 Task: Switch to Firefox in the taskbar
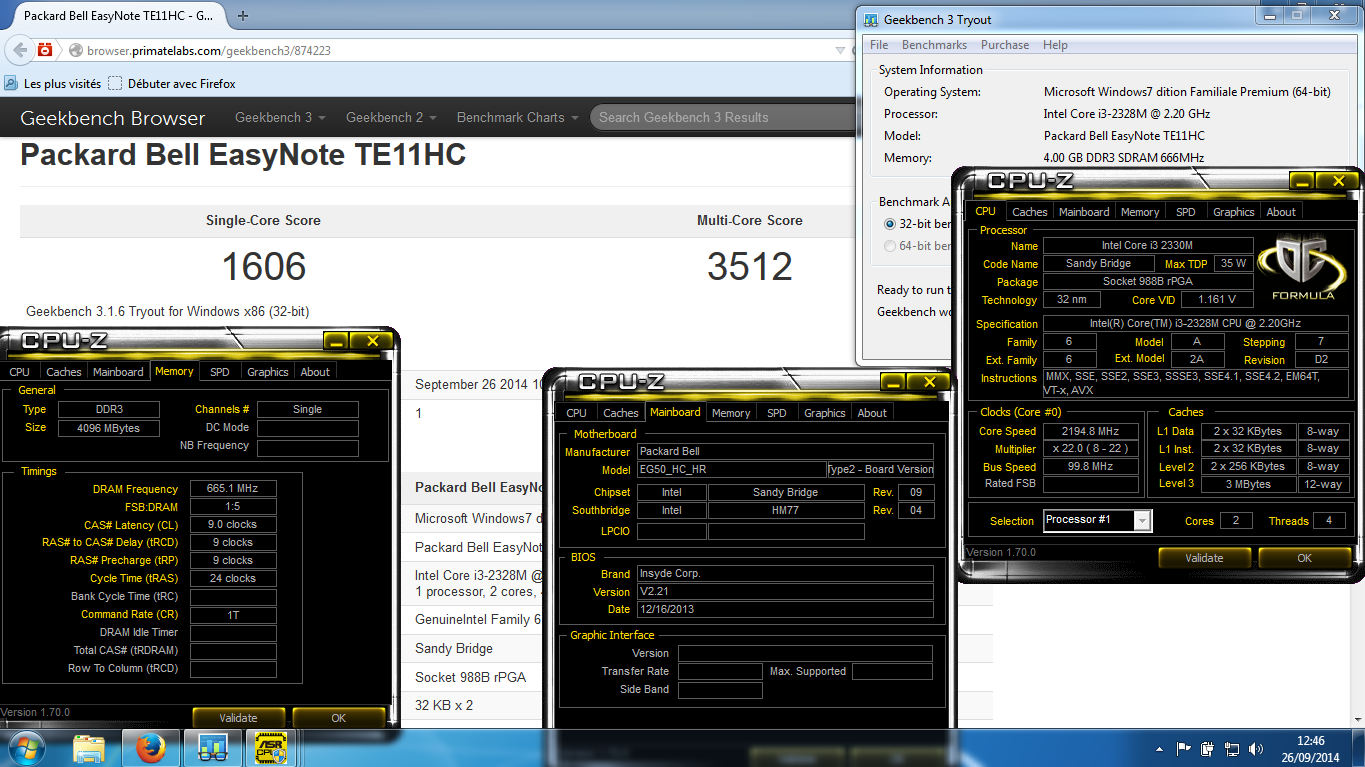(x=150, y=747)
